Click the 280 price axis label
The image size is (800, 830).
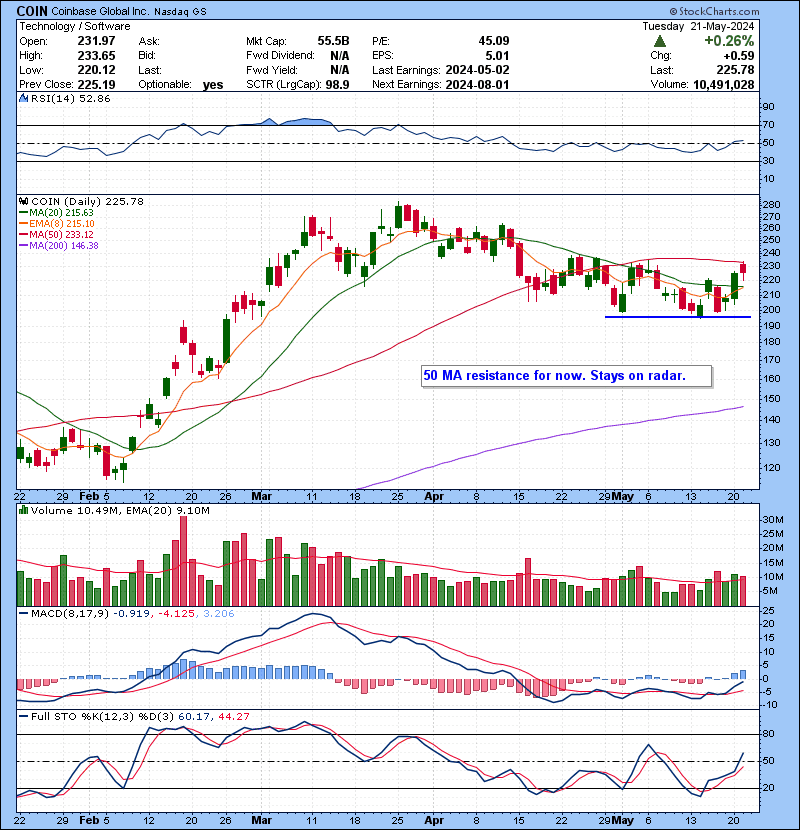[772, 205]
